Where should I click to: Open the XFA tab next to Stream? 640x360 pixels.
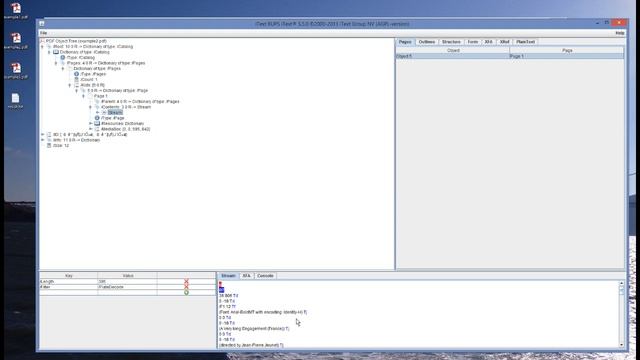coord(247,276)
